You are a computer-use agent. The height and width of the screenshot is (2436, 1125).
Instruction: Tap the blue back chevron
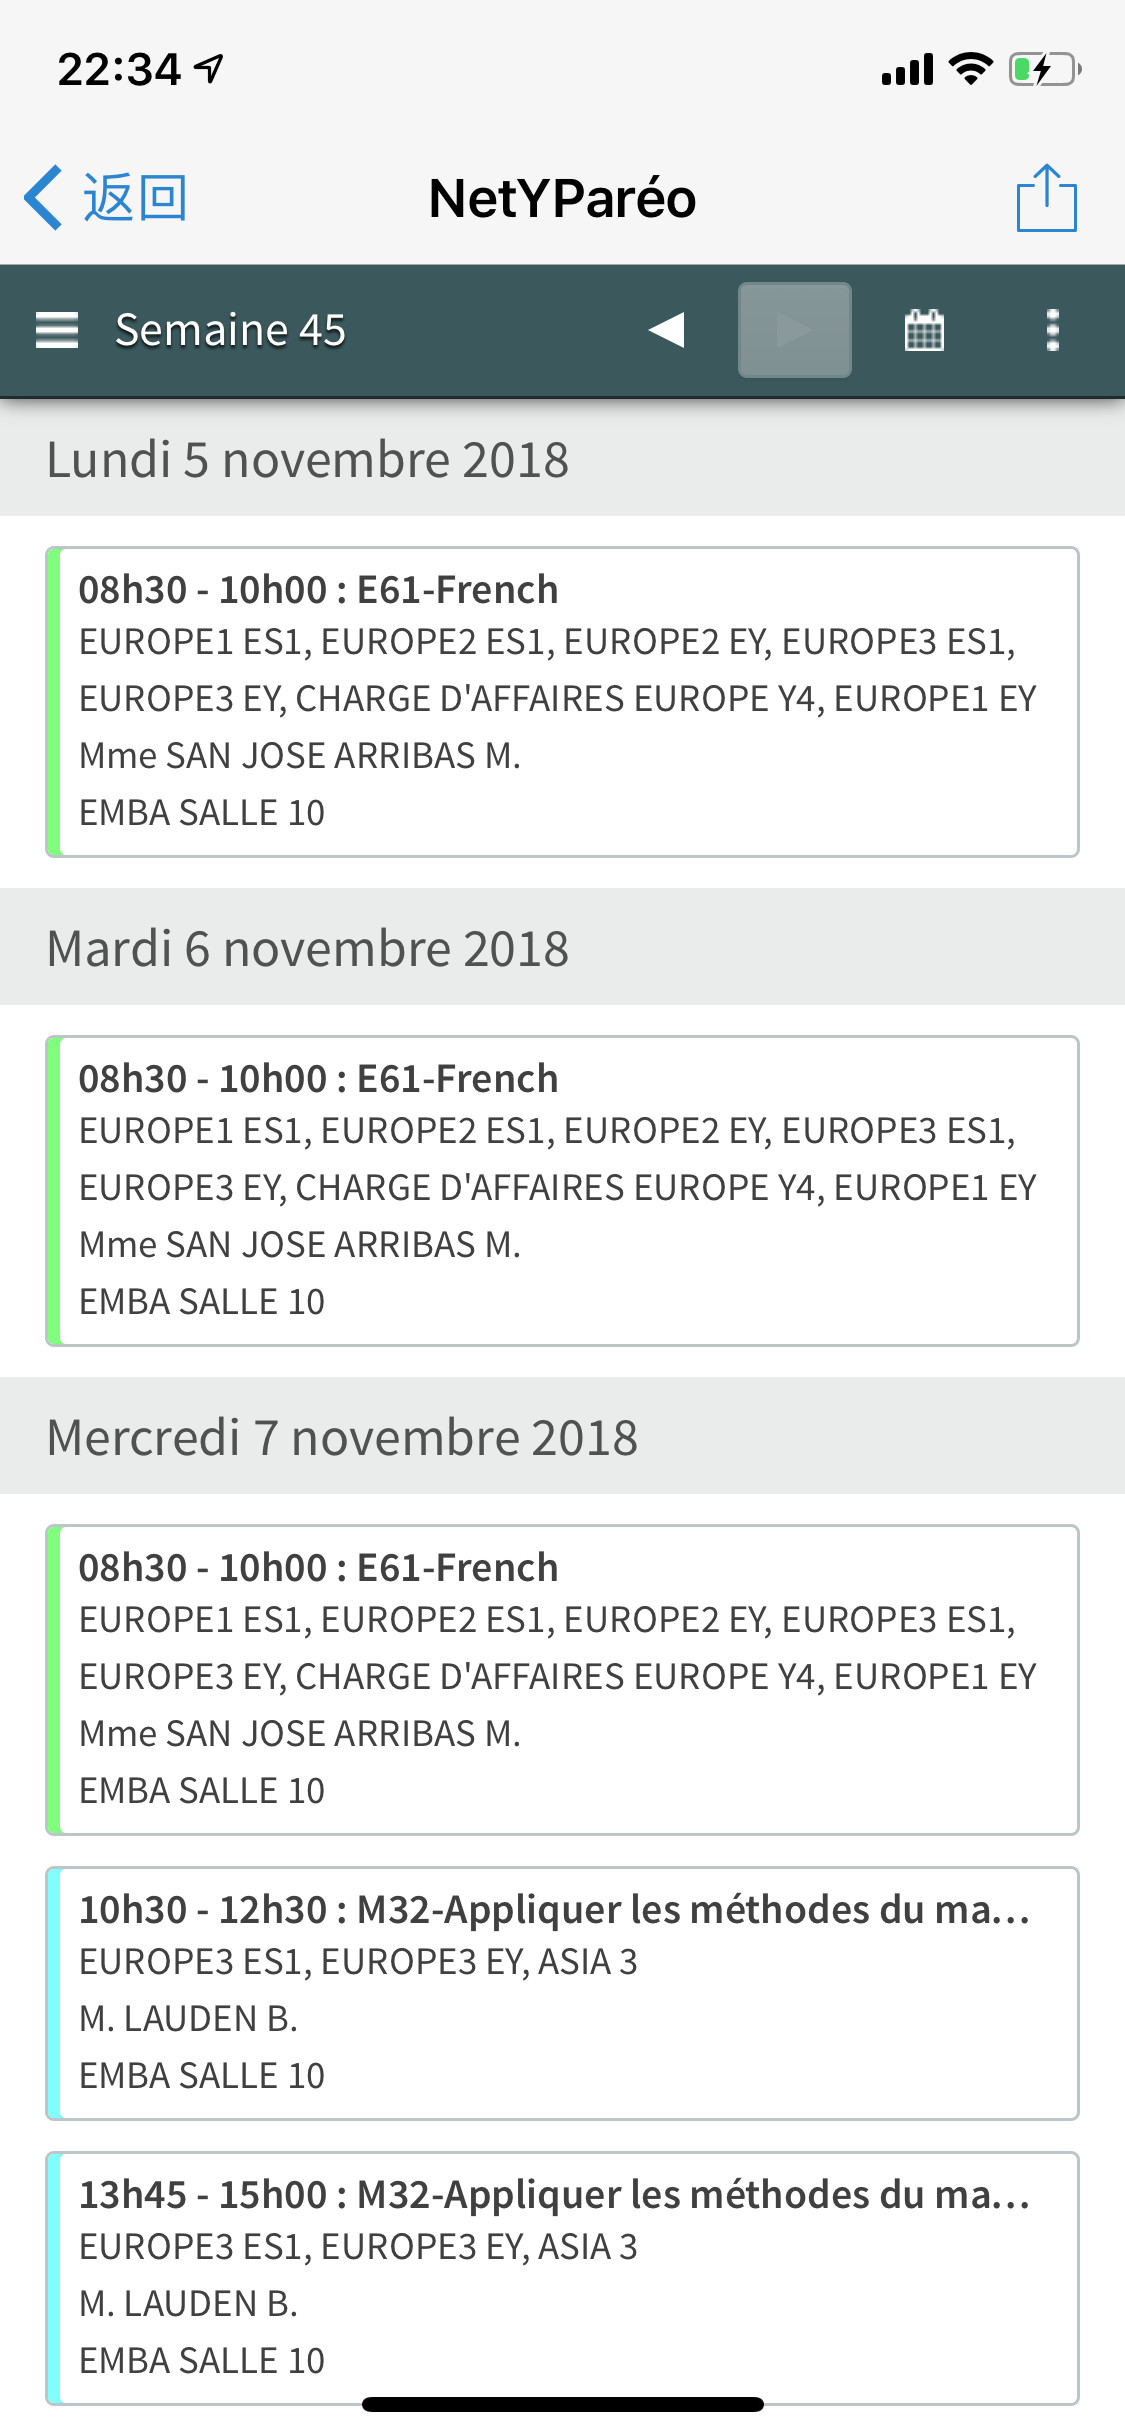[x=43, y=198]
